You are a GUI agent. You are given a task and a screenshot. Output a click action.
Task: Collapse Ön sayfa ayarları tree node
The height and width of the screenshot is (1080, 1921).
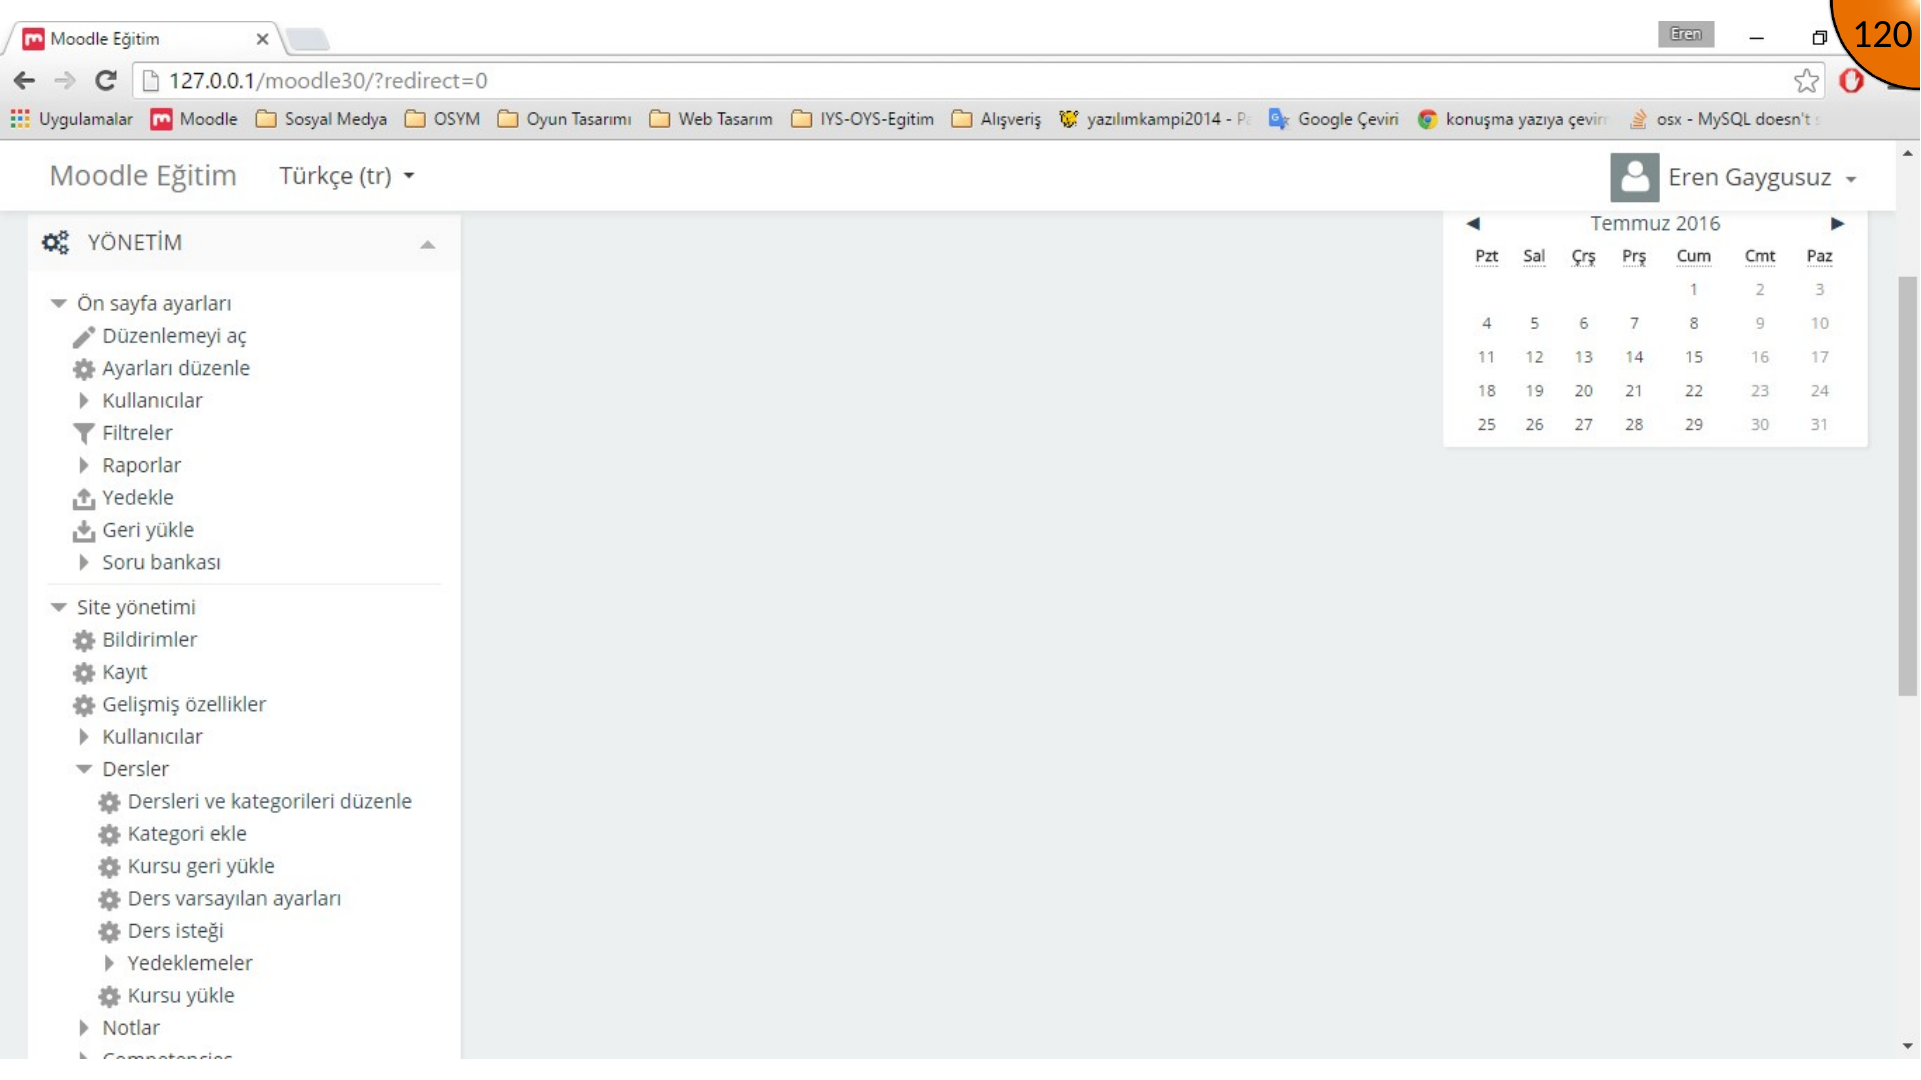pyautogui.click(x=59, y=303)
